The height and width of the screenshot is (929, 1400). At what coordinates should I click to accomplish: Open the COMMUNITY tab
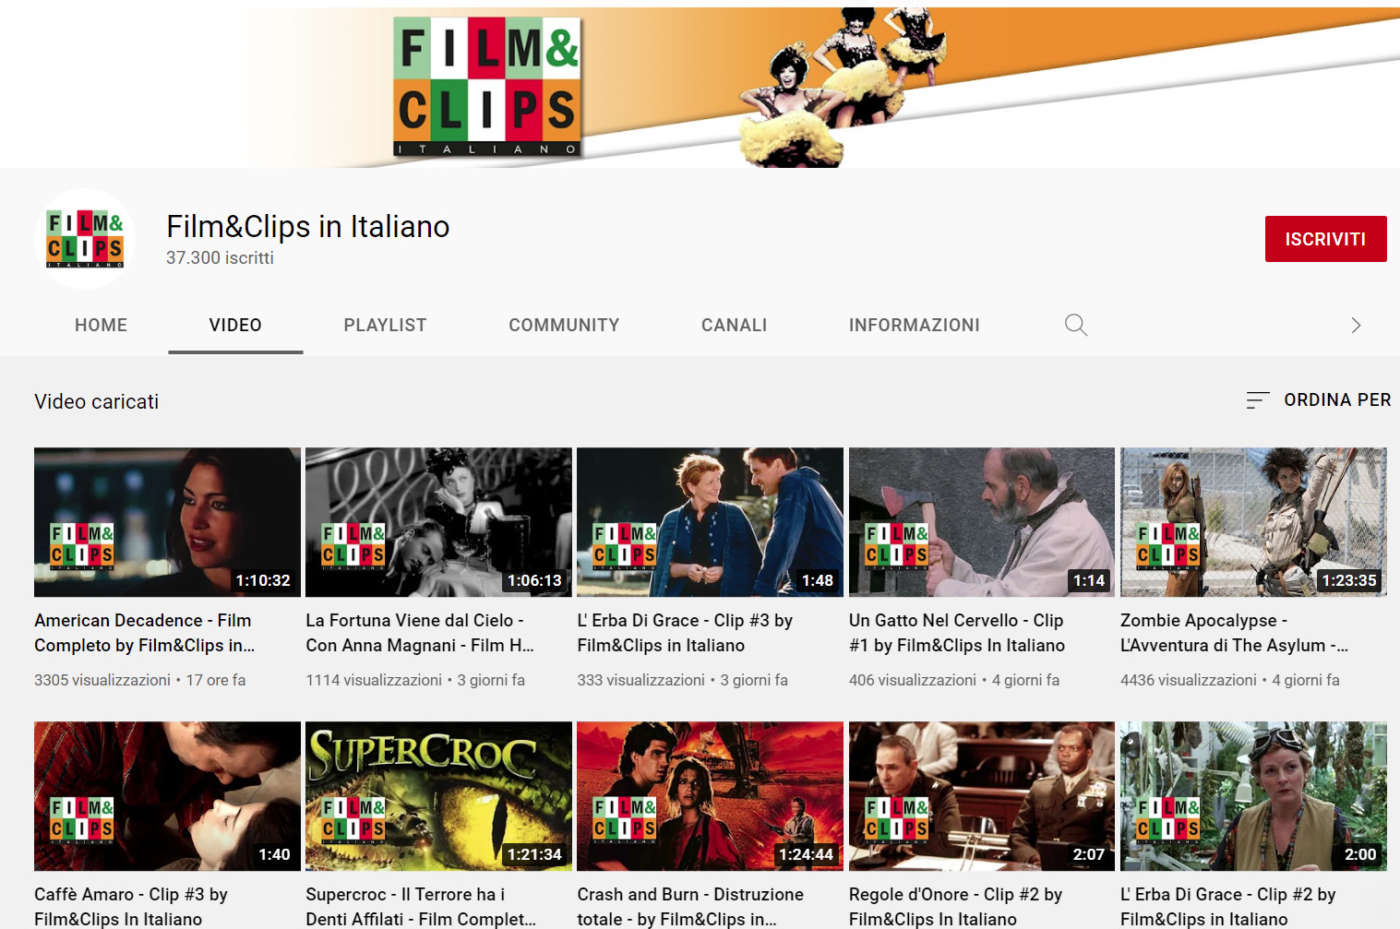(563, 325)
